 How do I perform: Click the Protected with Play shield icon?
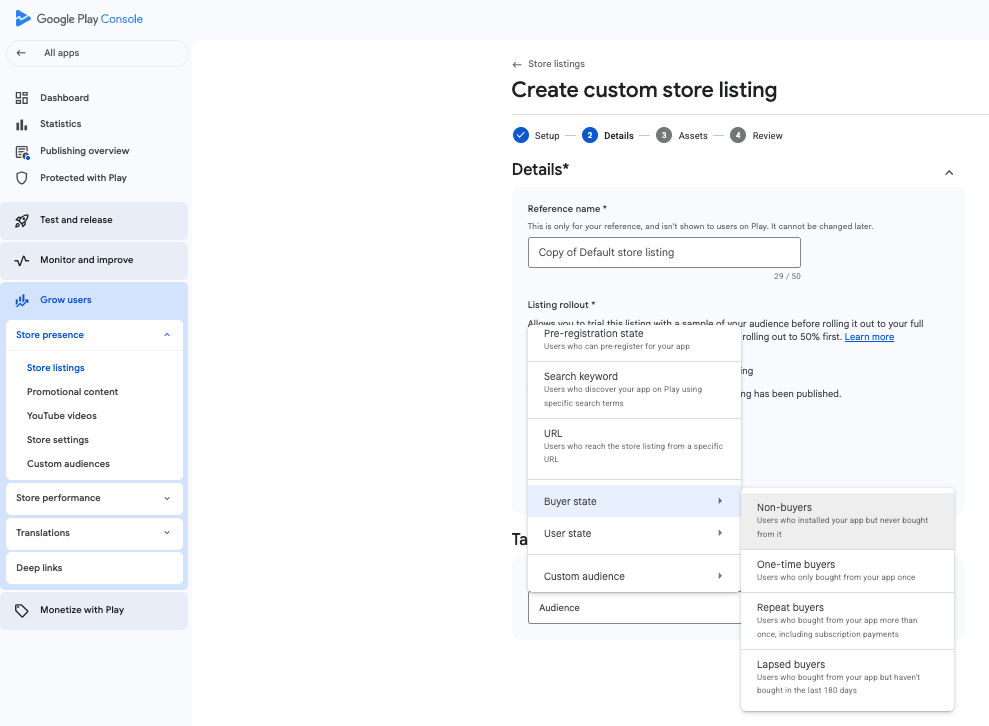click(x=22, y=178)
